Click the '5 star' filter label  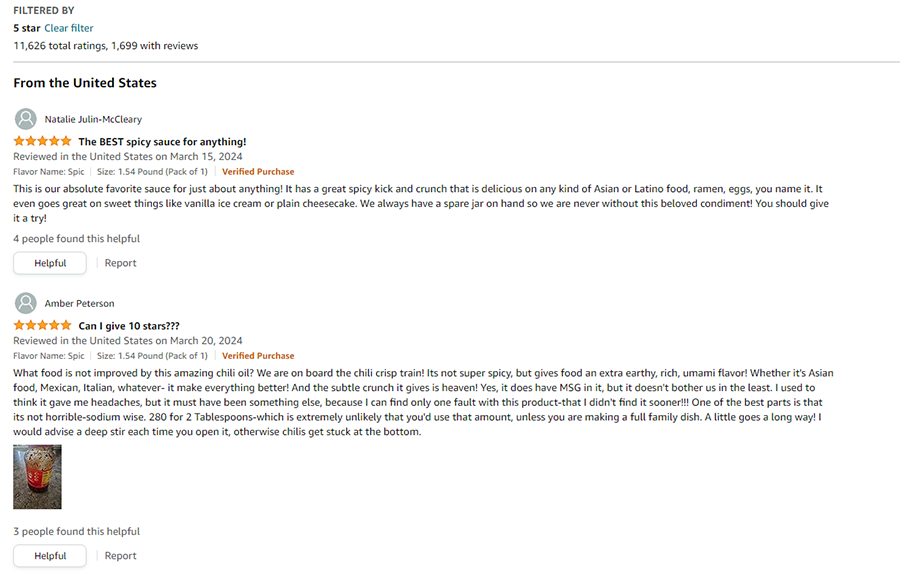(x=26, y=28)
